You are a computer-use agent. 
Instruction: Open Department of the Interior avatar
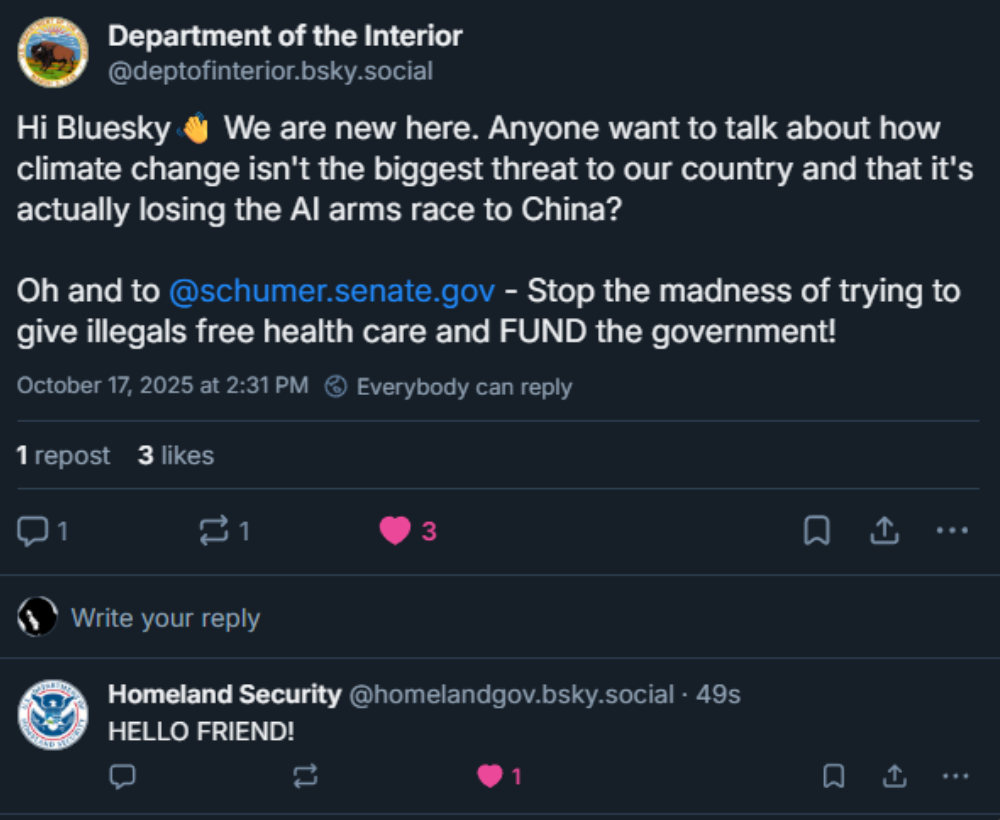coord(53,52)
